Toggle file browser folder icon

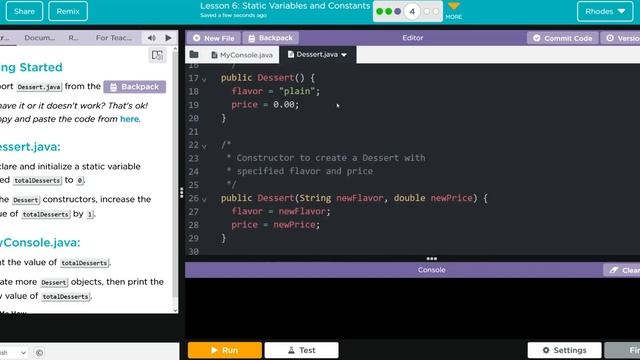[x=194, y=55]
